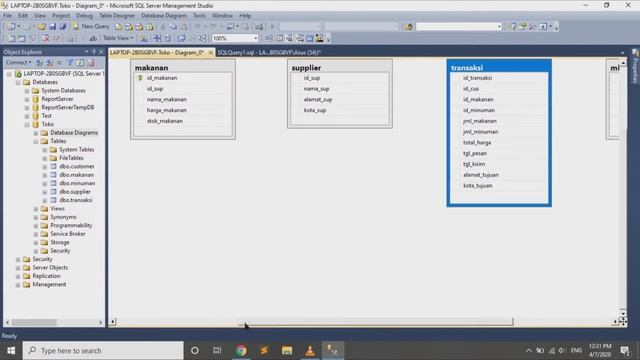Select nama_sup column in supplier table
Screen dimensions: 640x360
pyautogui.click(x=340, y=89)
